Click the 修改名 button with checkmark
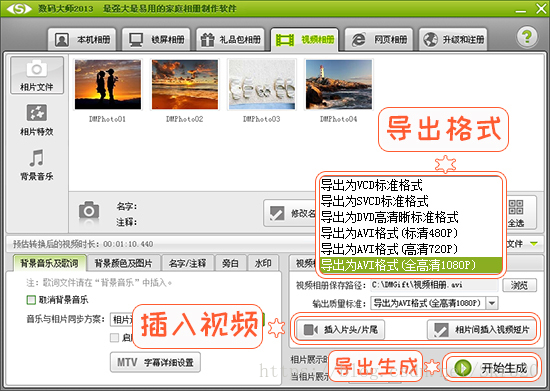This screenshot has height=391, width=550. click(290, 213)
